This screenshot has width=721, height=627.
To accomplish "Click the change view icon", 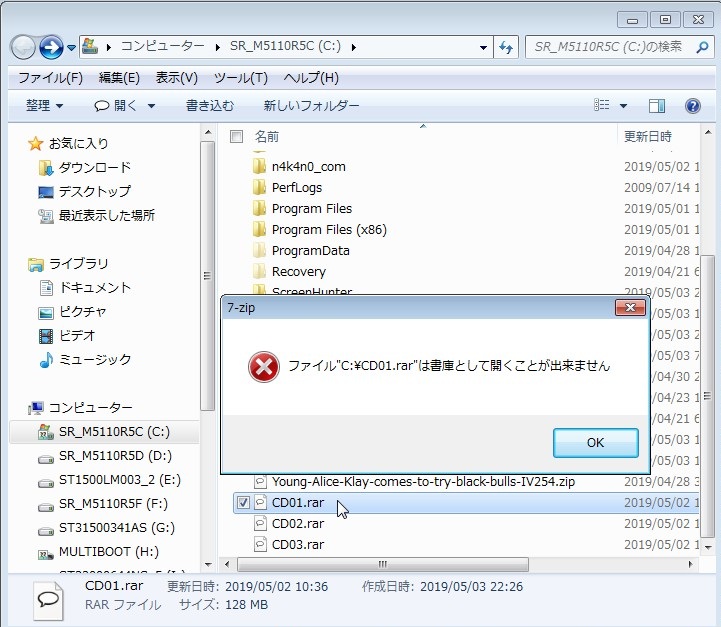I will [x=601, y=105].
